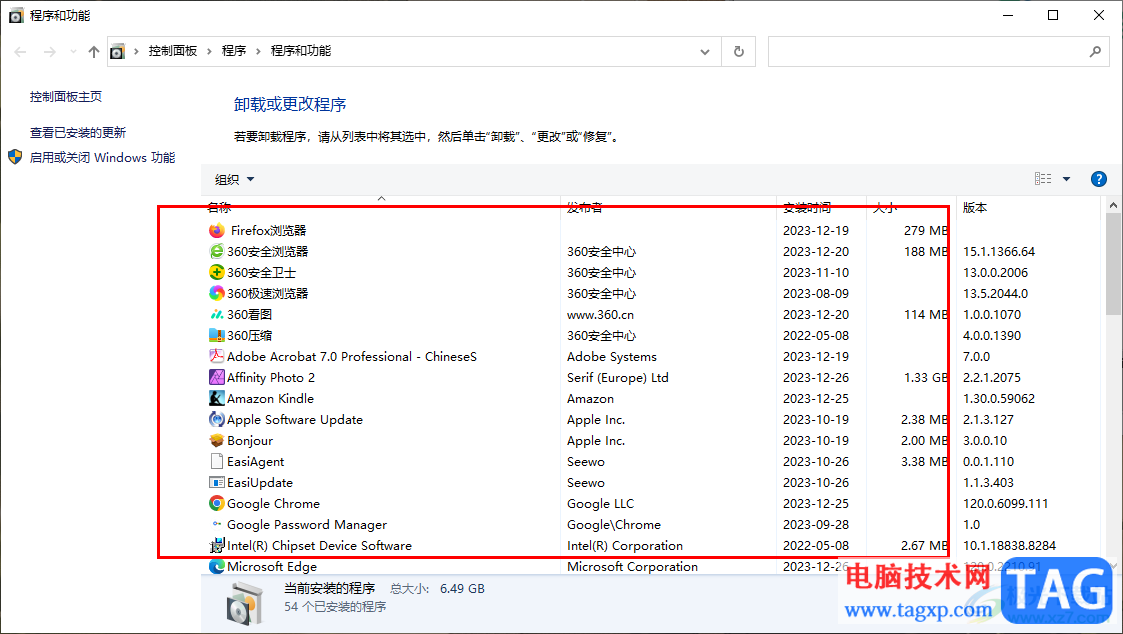Click the Google Chrome icon

tap(216, 504)
